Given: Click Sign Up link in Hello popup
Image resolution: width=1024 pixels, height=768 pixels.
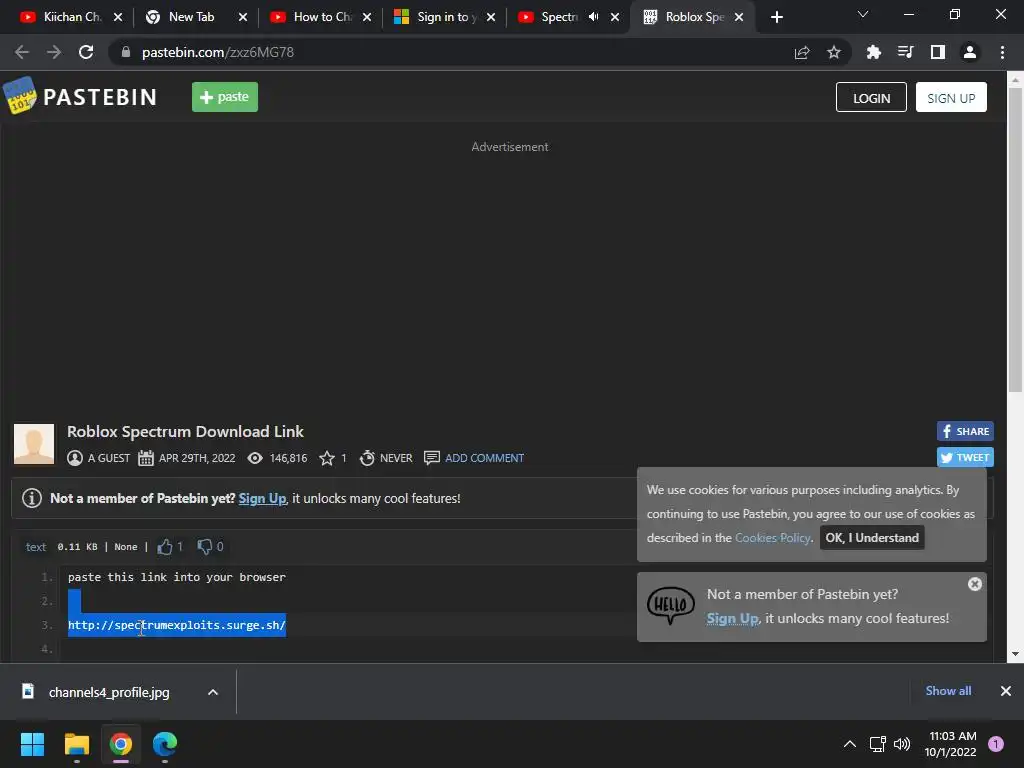Looking at the screenshot, I should tap(732, 618).
